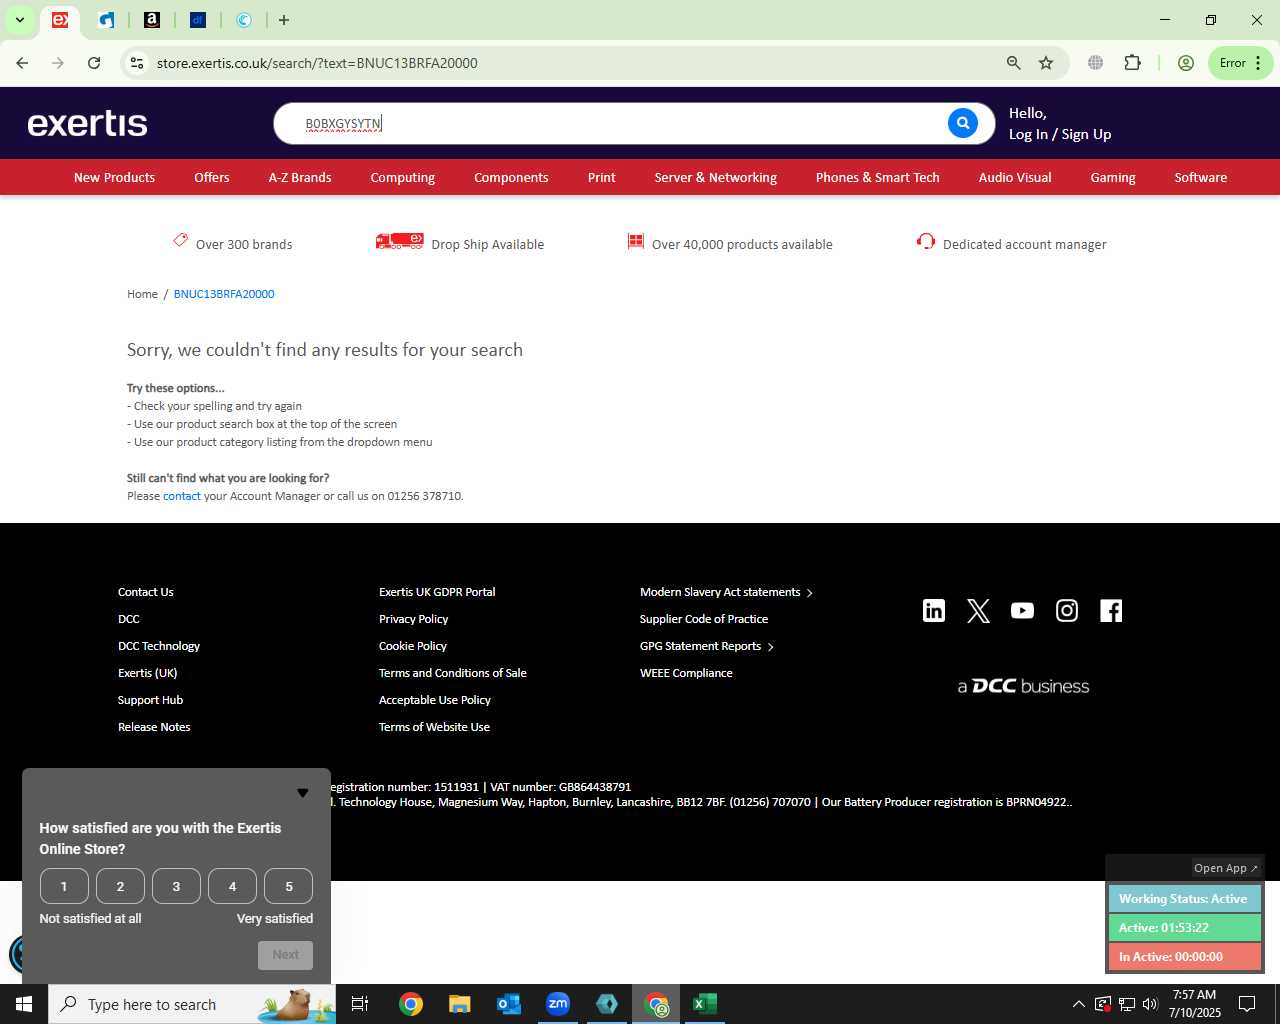Open the Gaming menu
This screenshot has height=1024, width=1280.
(x=1113, y=177)
